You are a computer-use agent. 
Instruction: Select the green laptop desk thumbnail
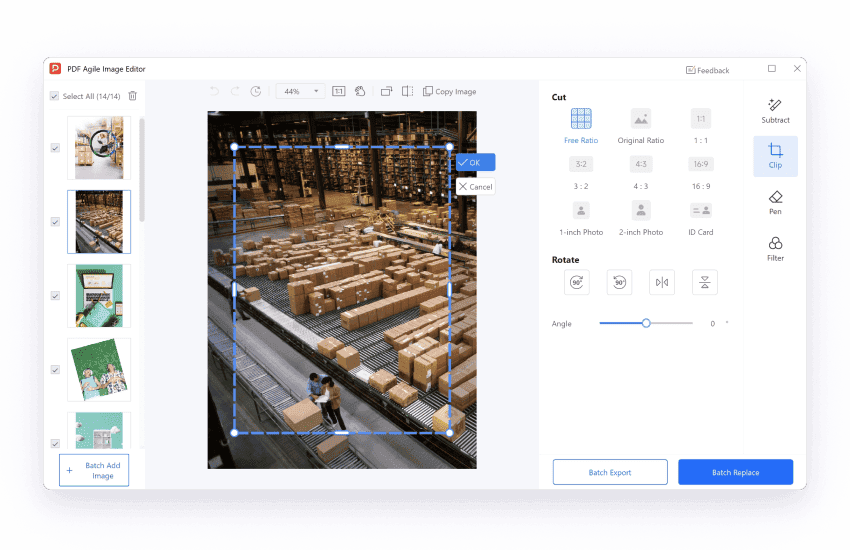click(x=99, y=296)
